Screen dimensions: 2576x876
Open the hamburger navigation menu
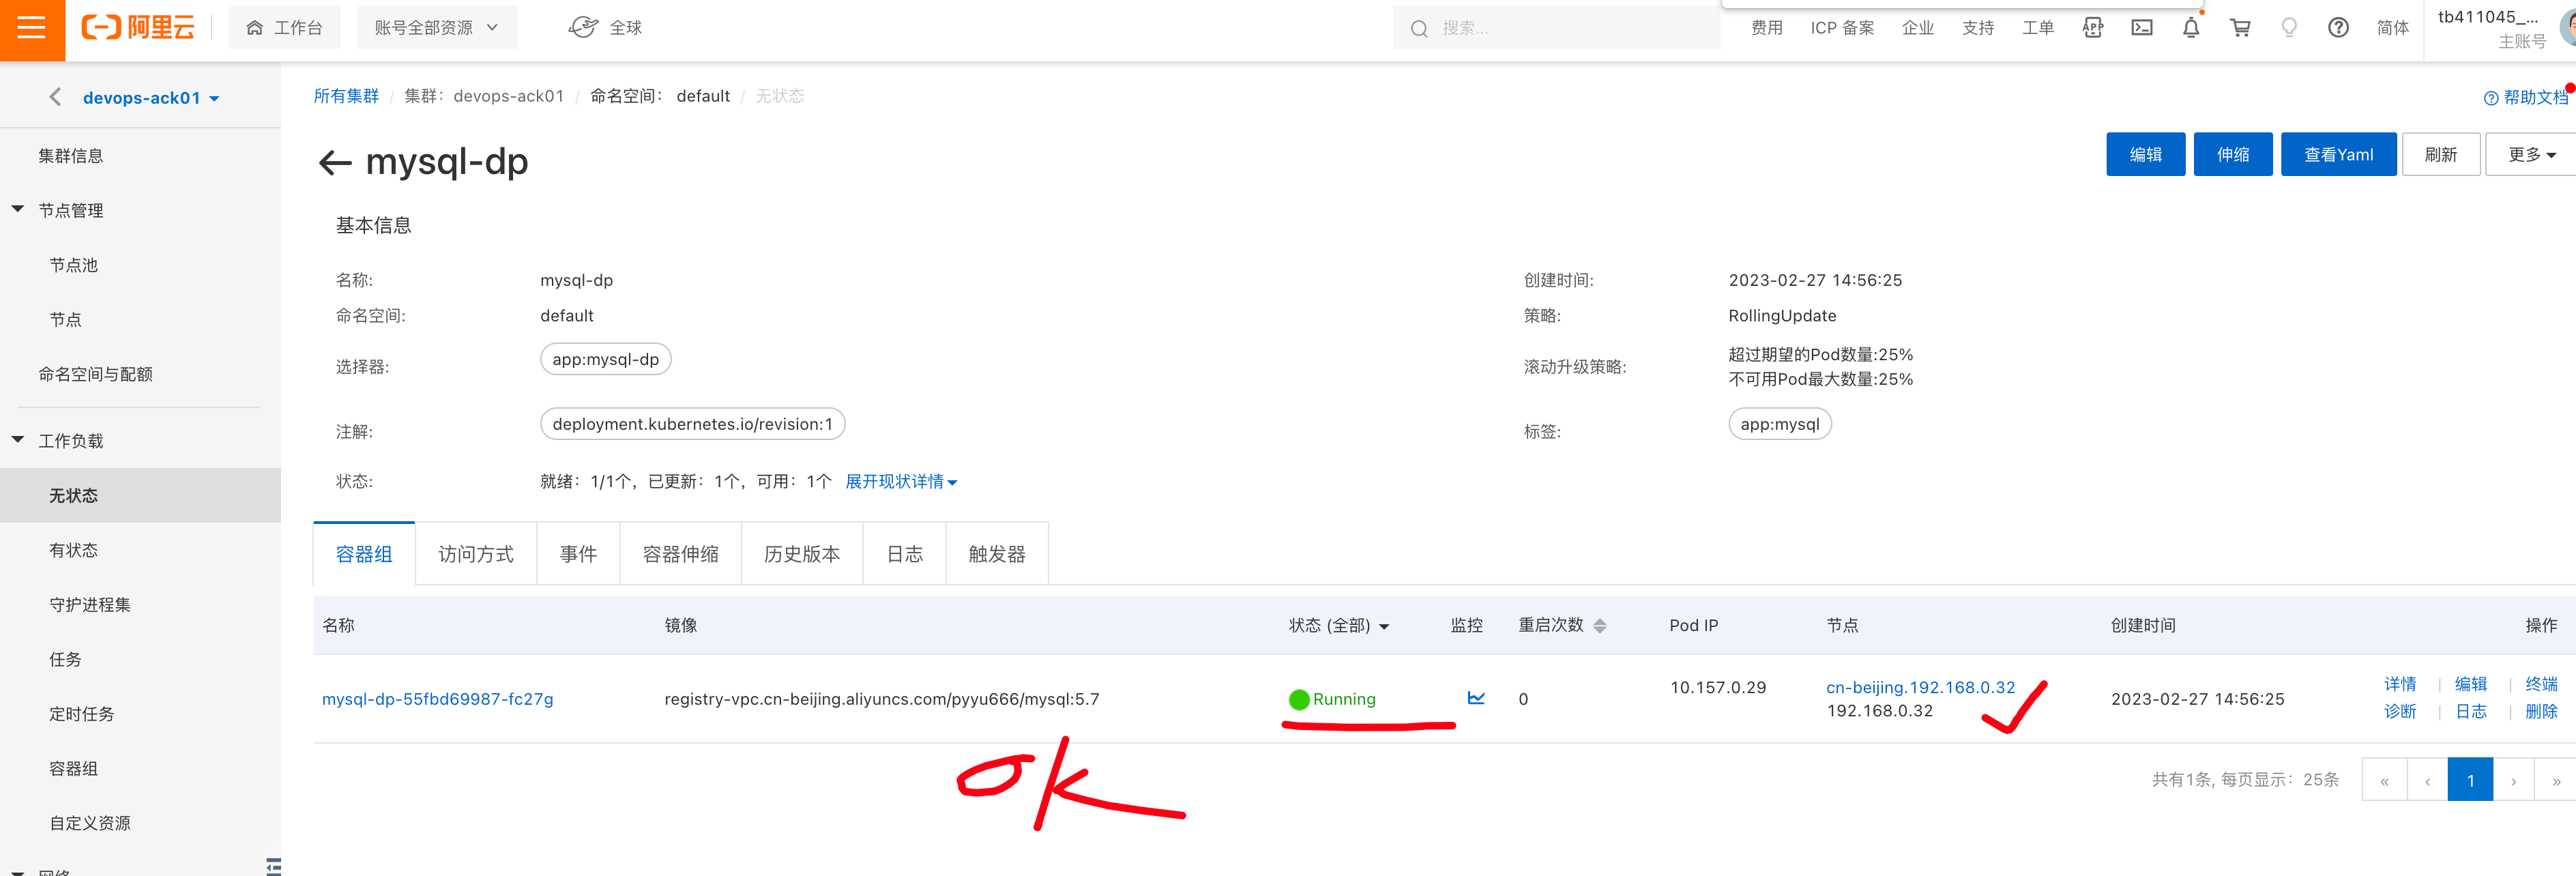[x=31, y=28]
